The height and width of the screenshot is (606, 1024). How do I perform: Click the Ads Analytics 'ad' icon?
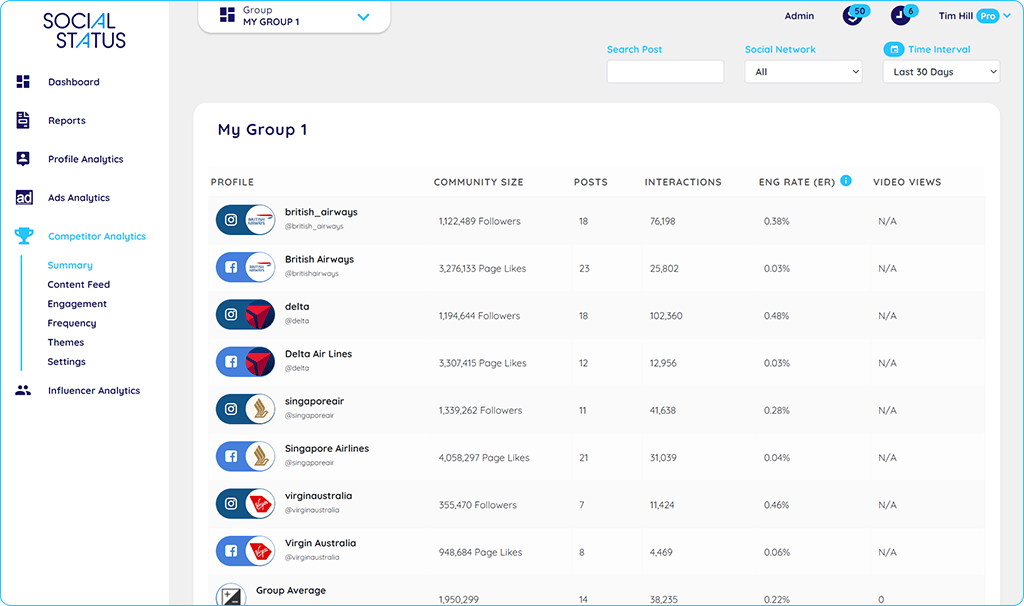point(21,197)
